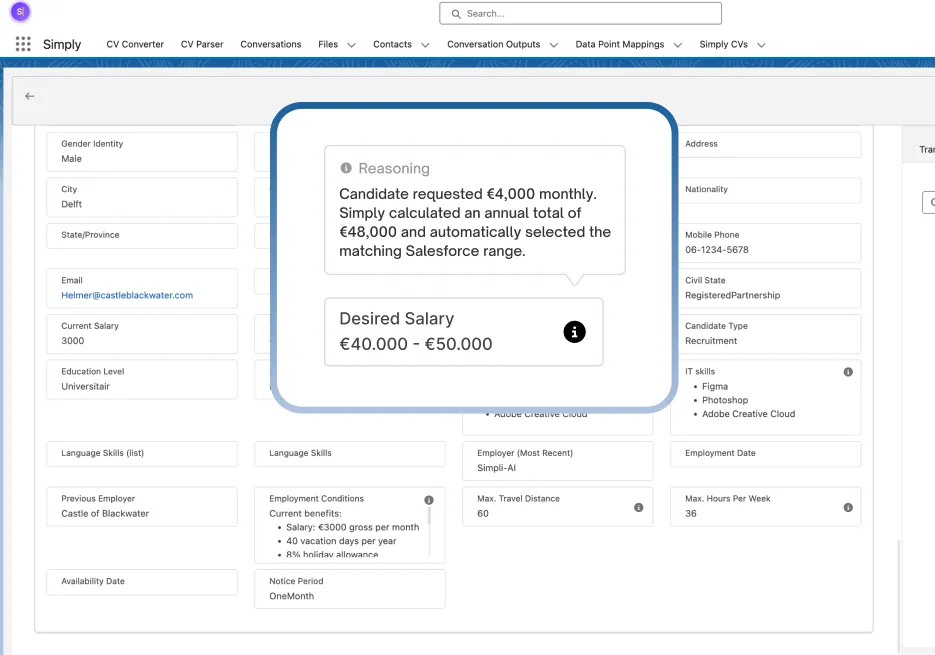935x655 pixels.
Task: Click the Education Level value Universitair
Action: pos(85,387)
